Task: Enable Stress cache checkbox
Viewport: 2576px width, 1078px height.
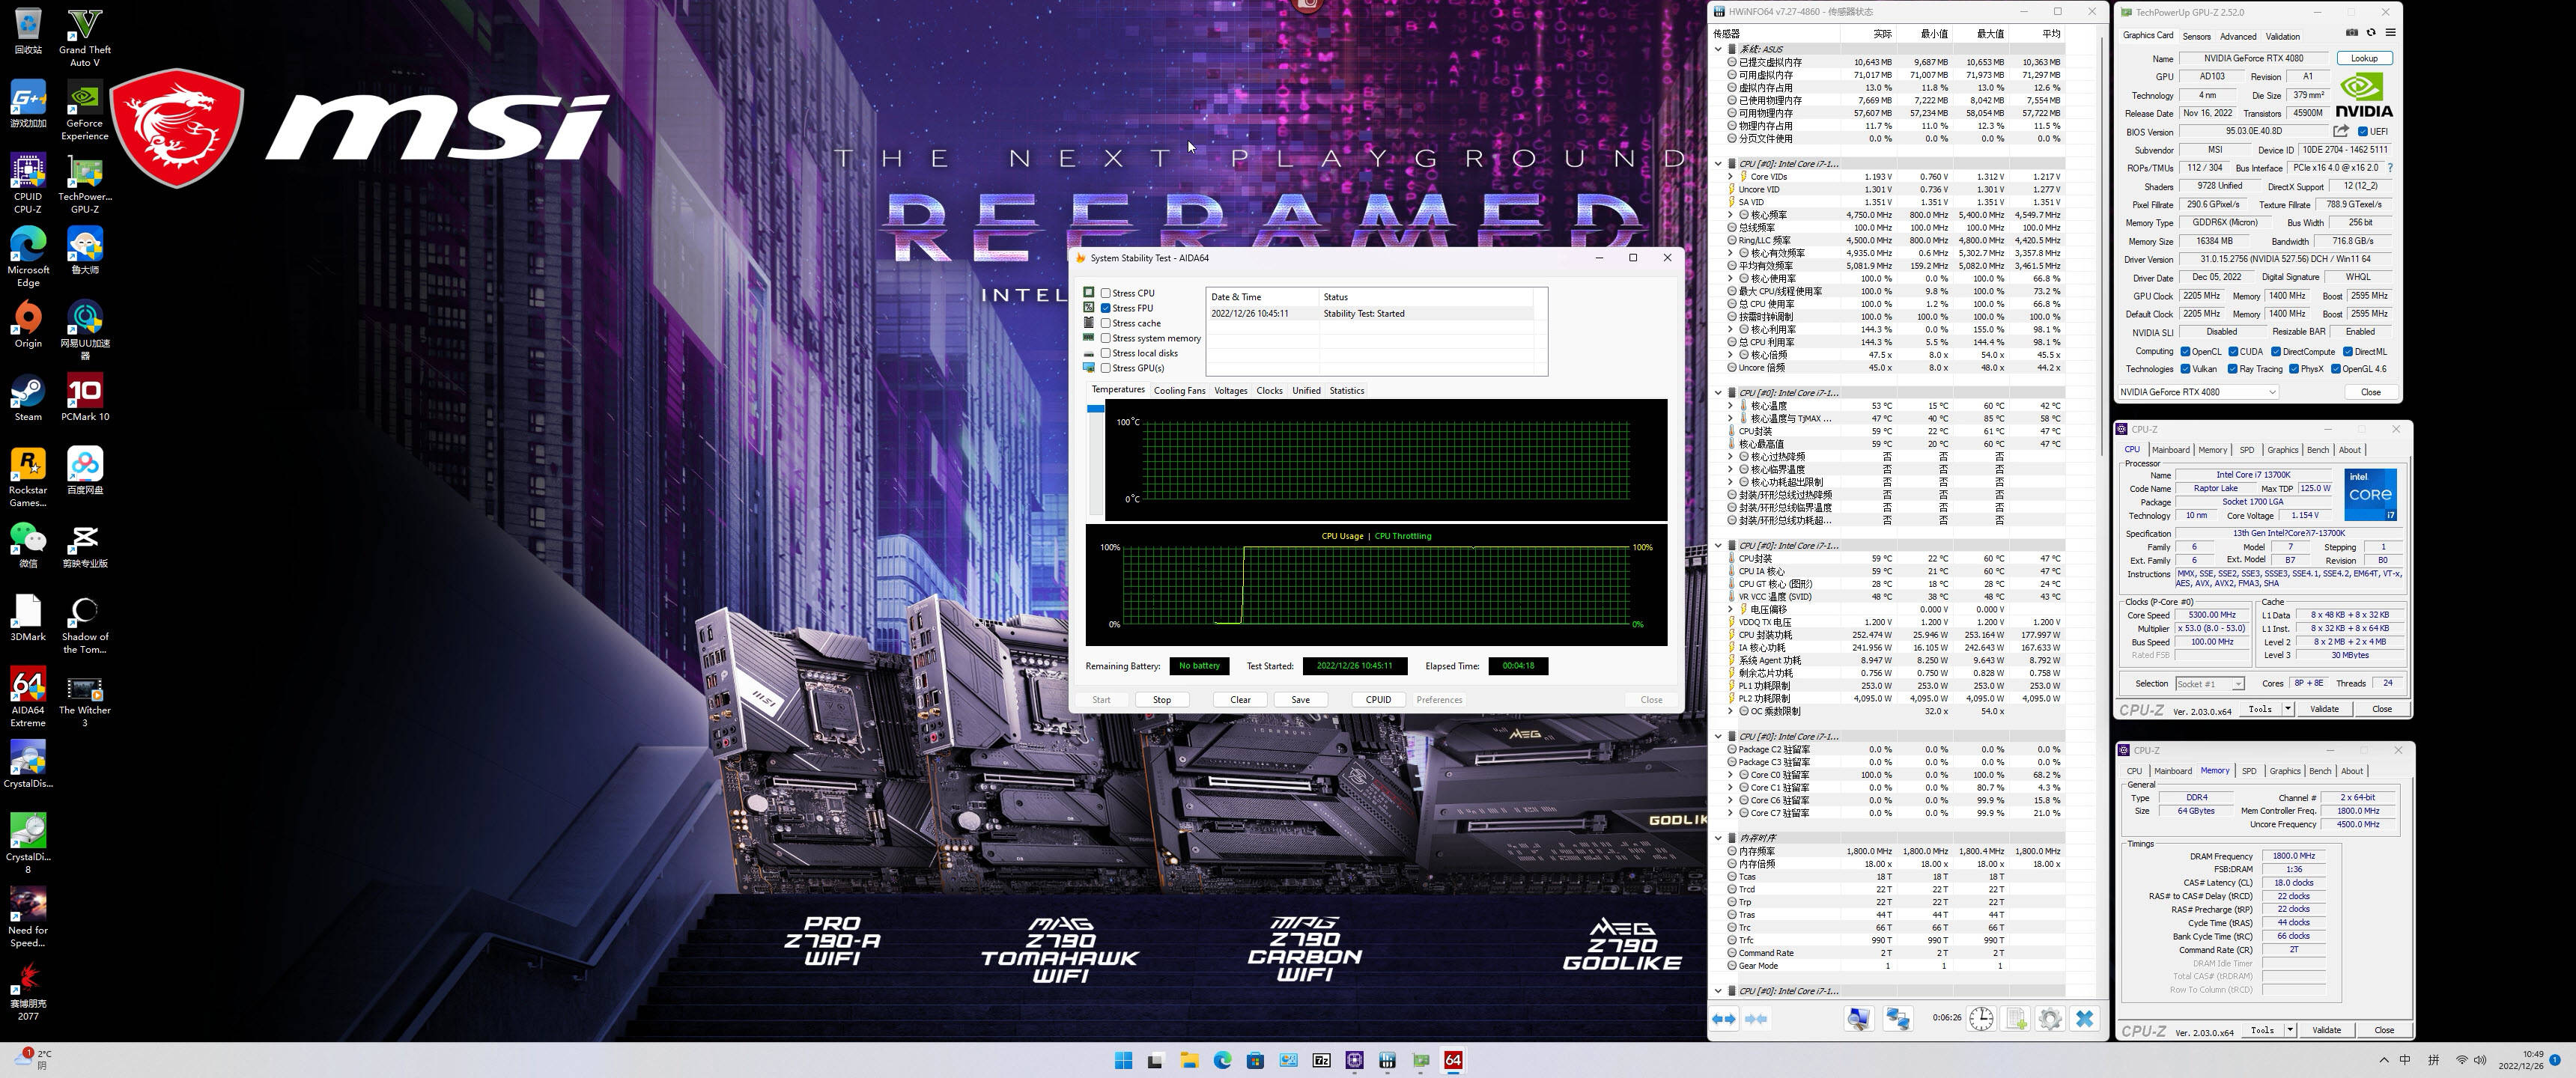Action: pyautogui.click(x=1106, y=323)
